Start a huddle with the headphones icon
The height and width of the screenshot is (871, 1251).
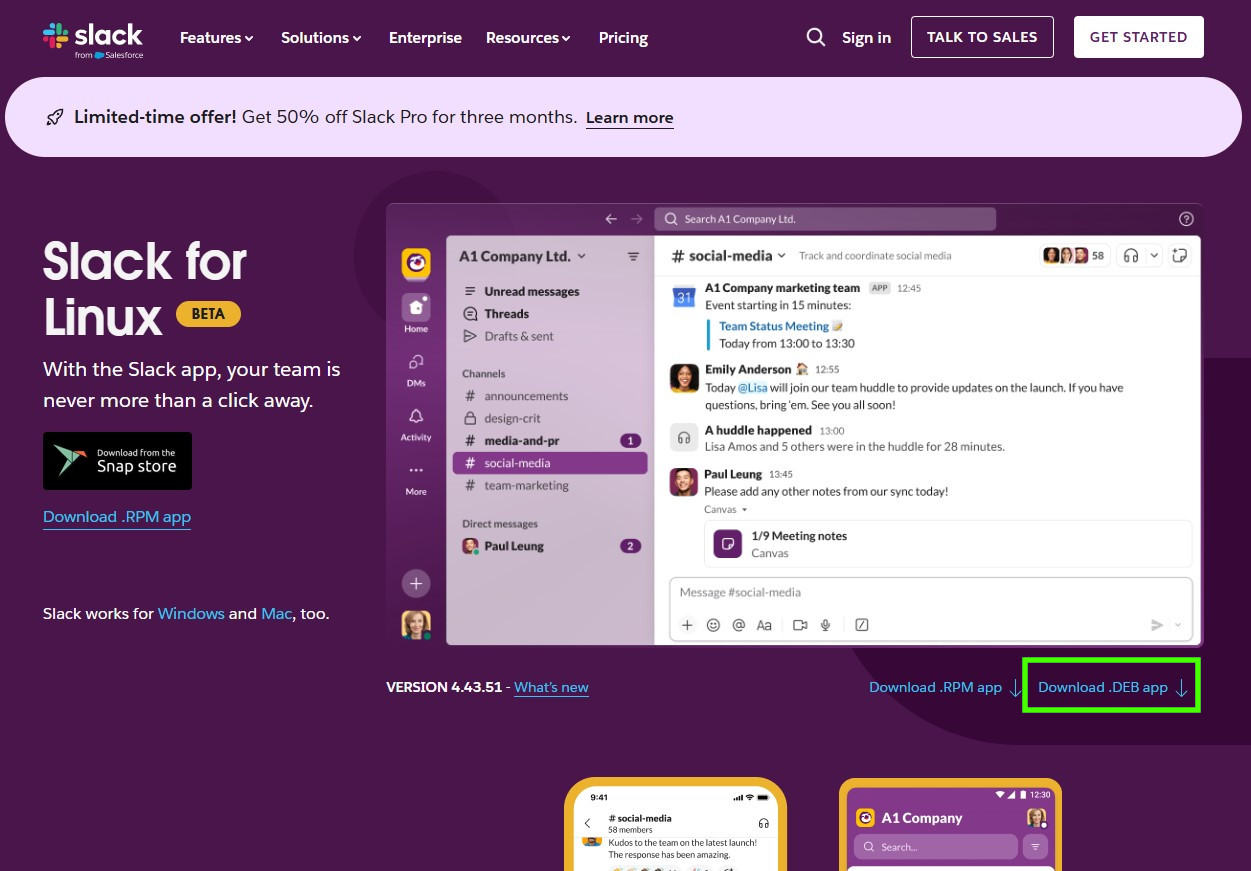click(1131, 255)
